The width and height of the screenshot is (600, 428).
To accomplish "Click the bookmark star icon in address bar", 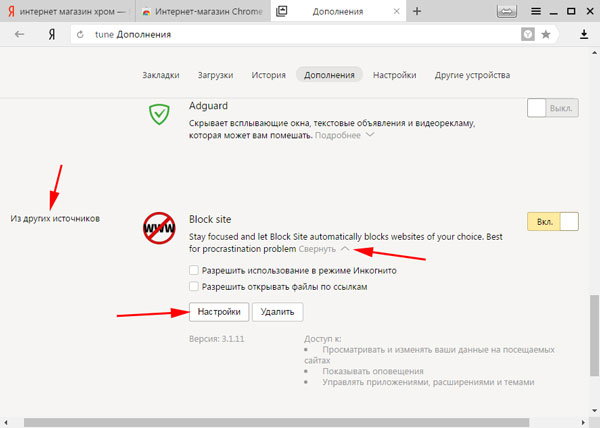I will tap(546, 34).
